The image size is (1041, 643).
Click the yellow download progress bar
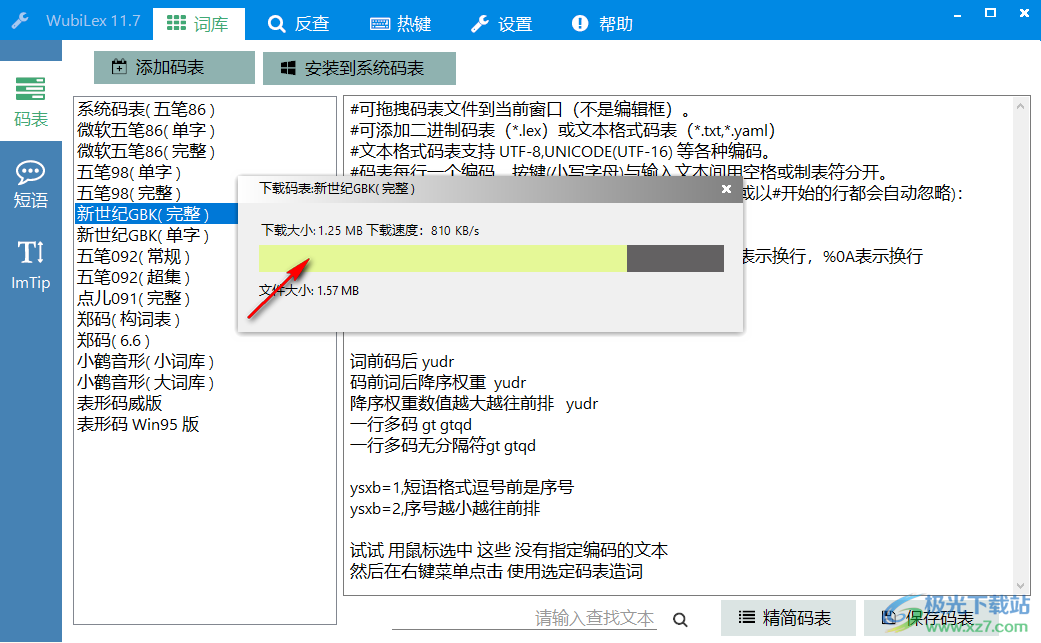440,258
